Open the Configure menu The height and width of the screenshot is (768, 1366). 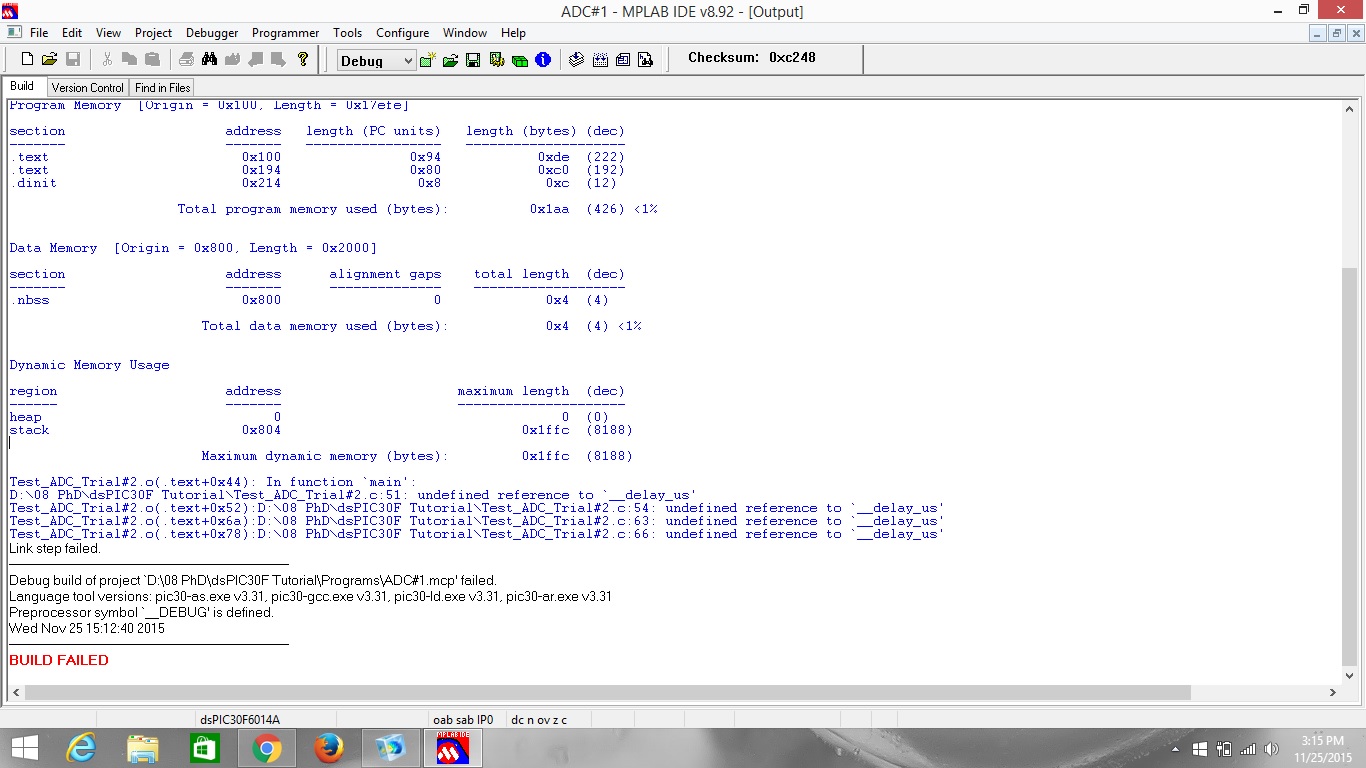[402, 33]
